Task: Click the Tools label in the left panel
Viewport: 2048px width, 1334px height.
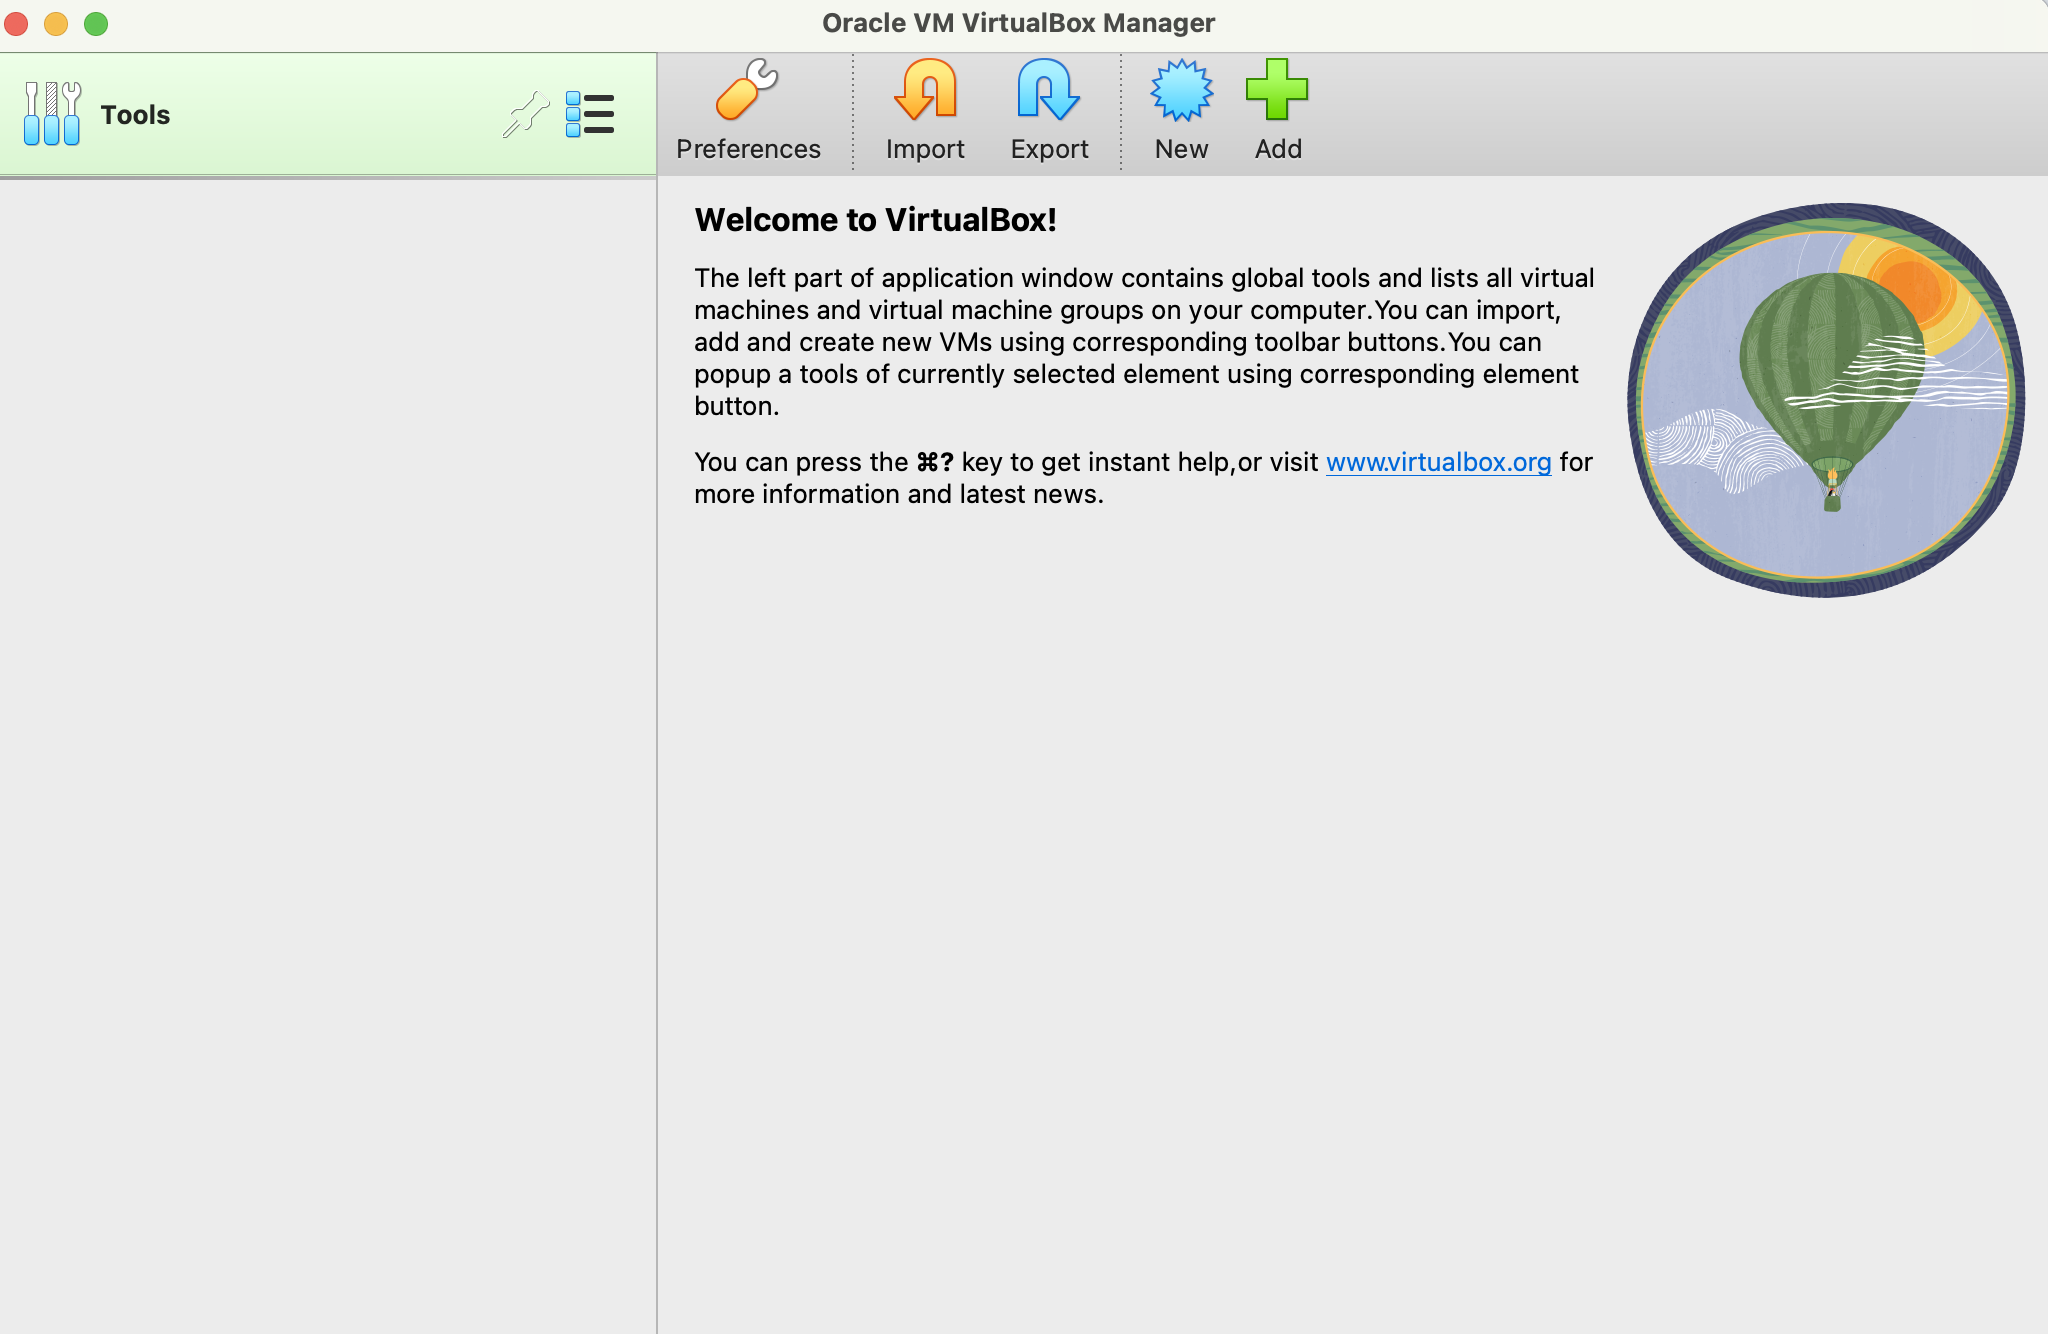Action: pos(135,115)
